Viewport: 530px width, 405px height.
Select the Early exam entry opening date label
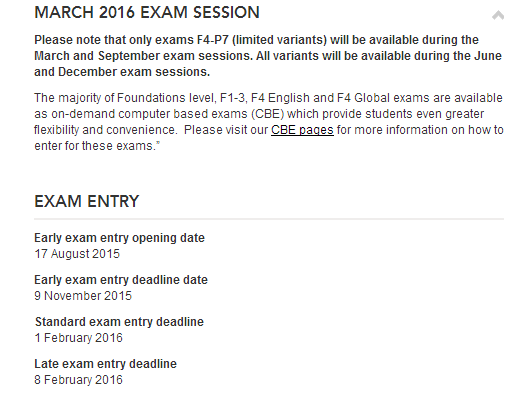coord(119,238)
